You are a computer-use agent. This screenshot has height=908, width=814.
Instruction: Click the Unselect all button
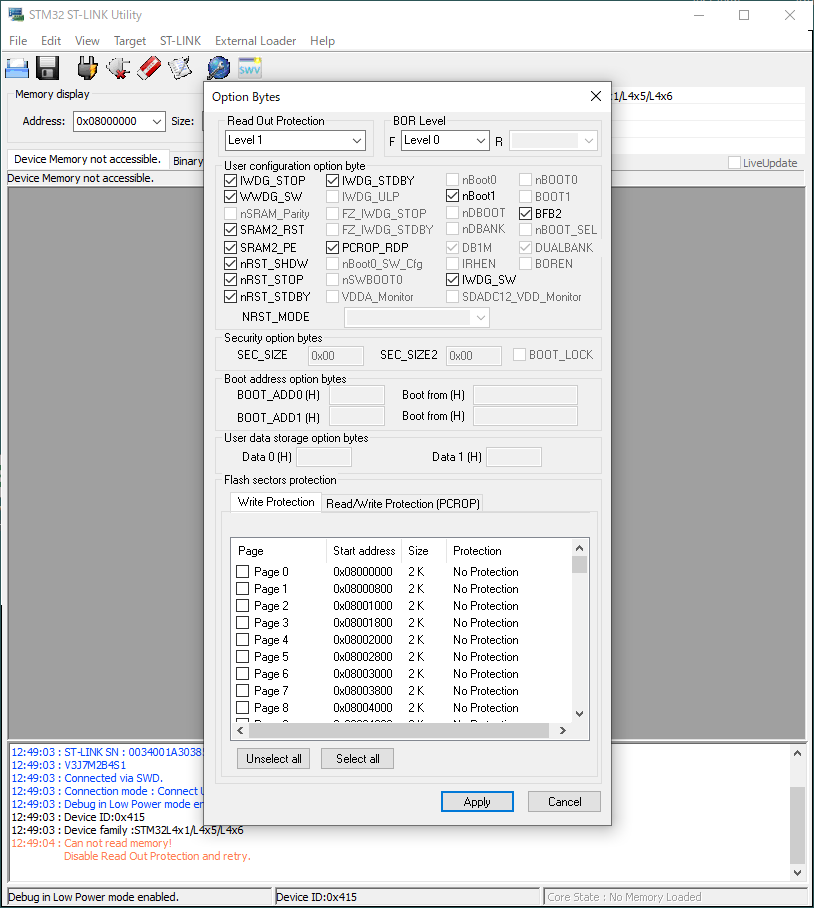point(274,759)
